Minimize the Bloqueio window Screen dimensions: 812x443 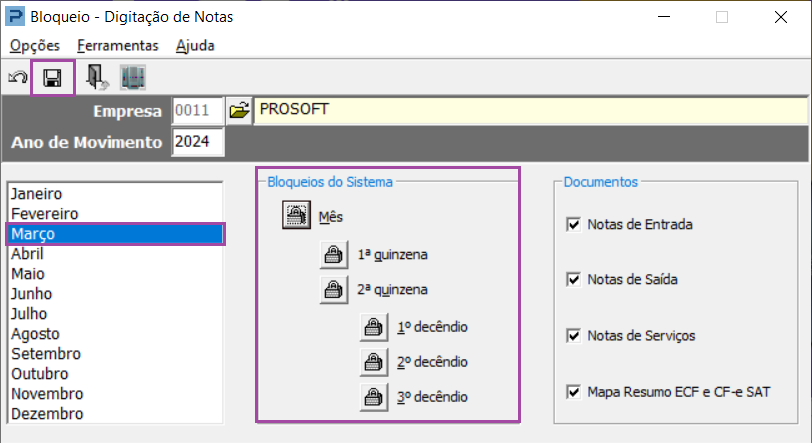[x=664, y=17]
